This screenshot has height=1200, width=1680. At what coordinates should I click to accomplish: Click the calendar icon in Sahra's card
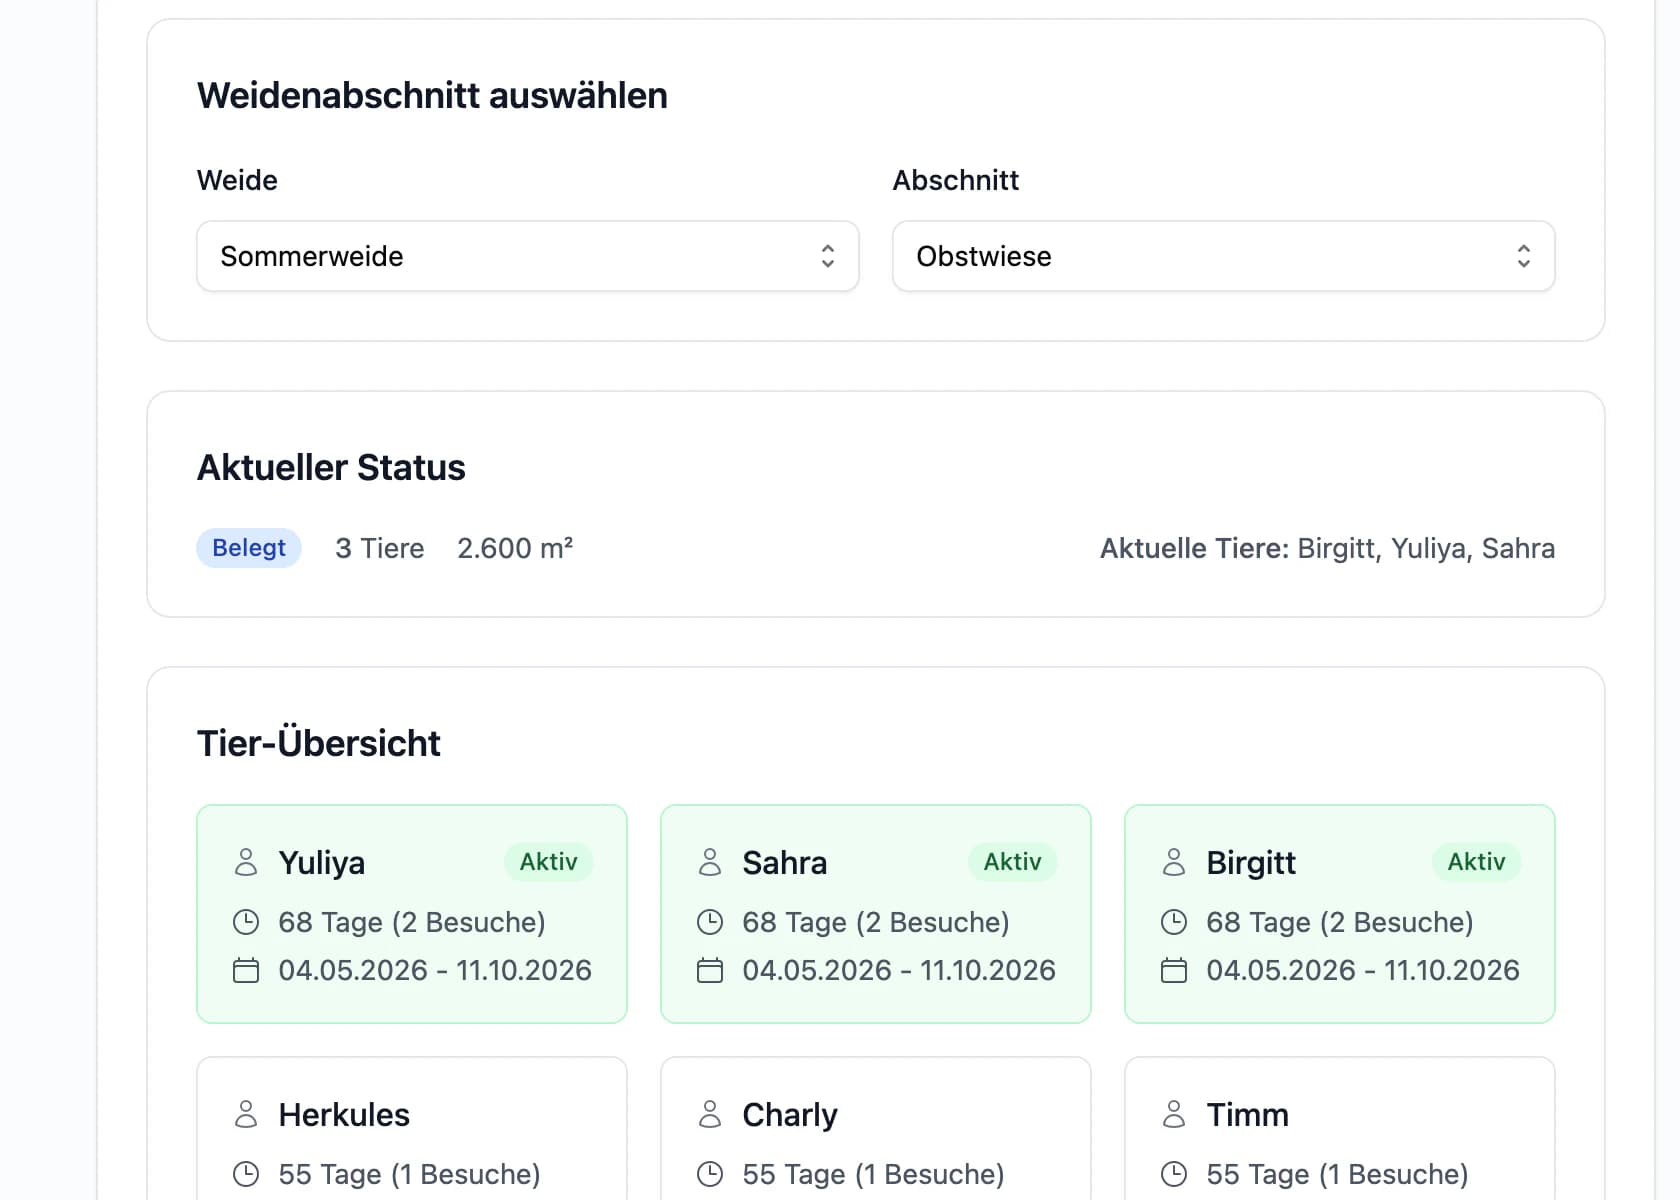[710, 970]
